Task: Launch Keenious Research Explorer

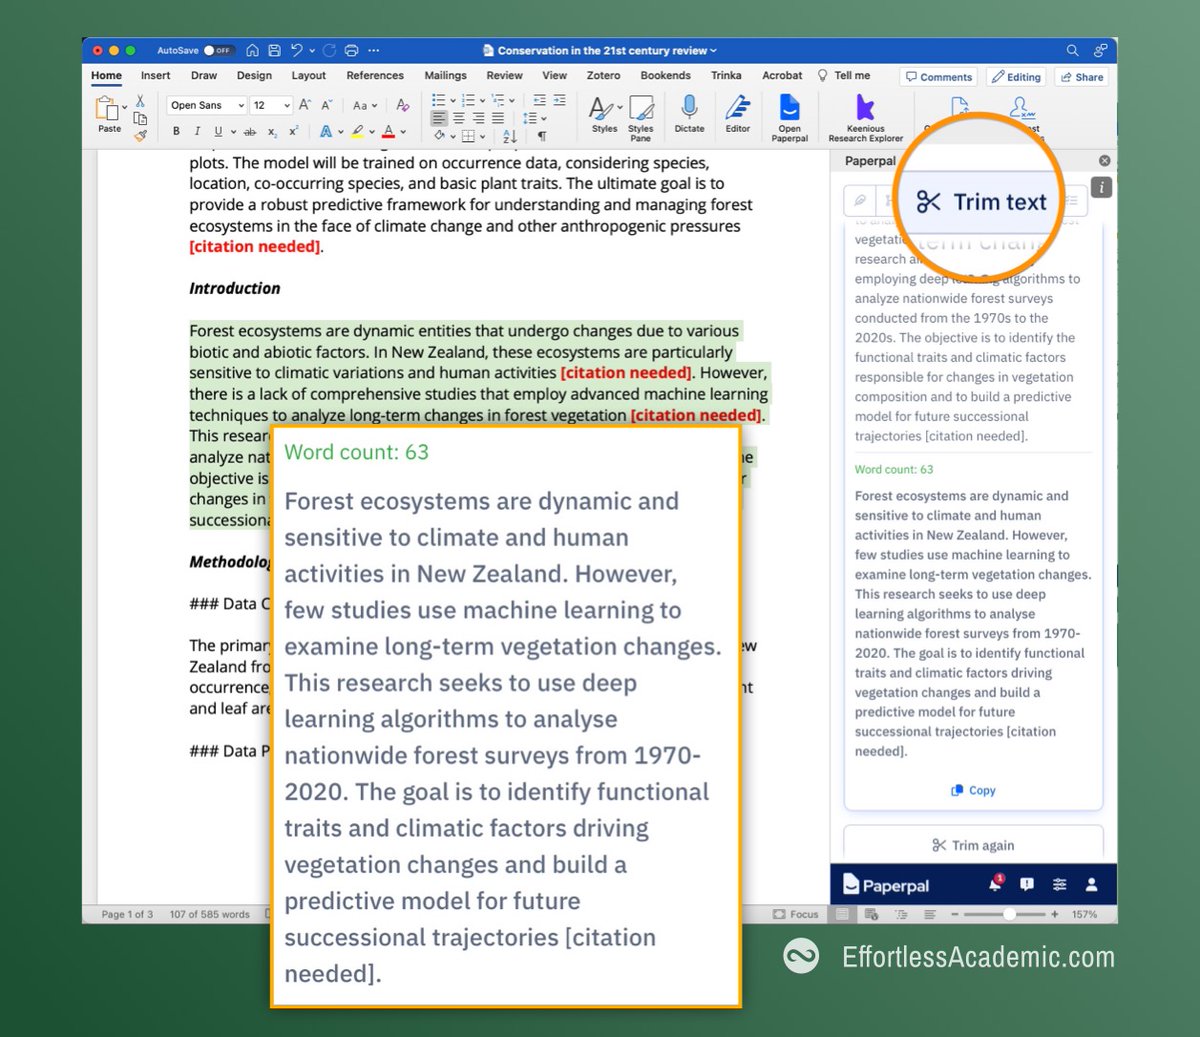Action: tap(865, 118)
